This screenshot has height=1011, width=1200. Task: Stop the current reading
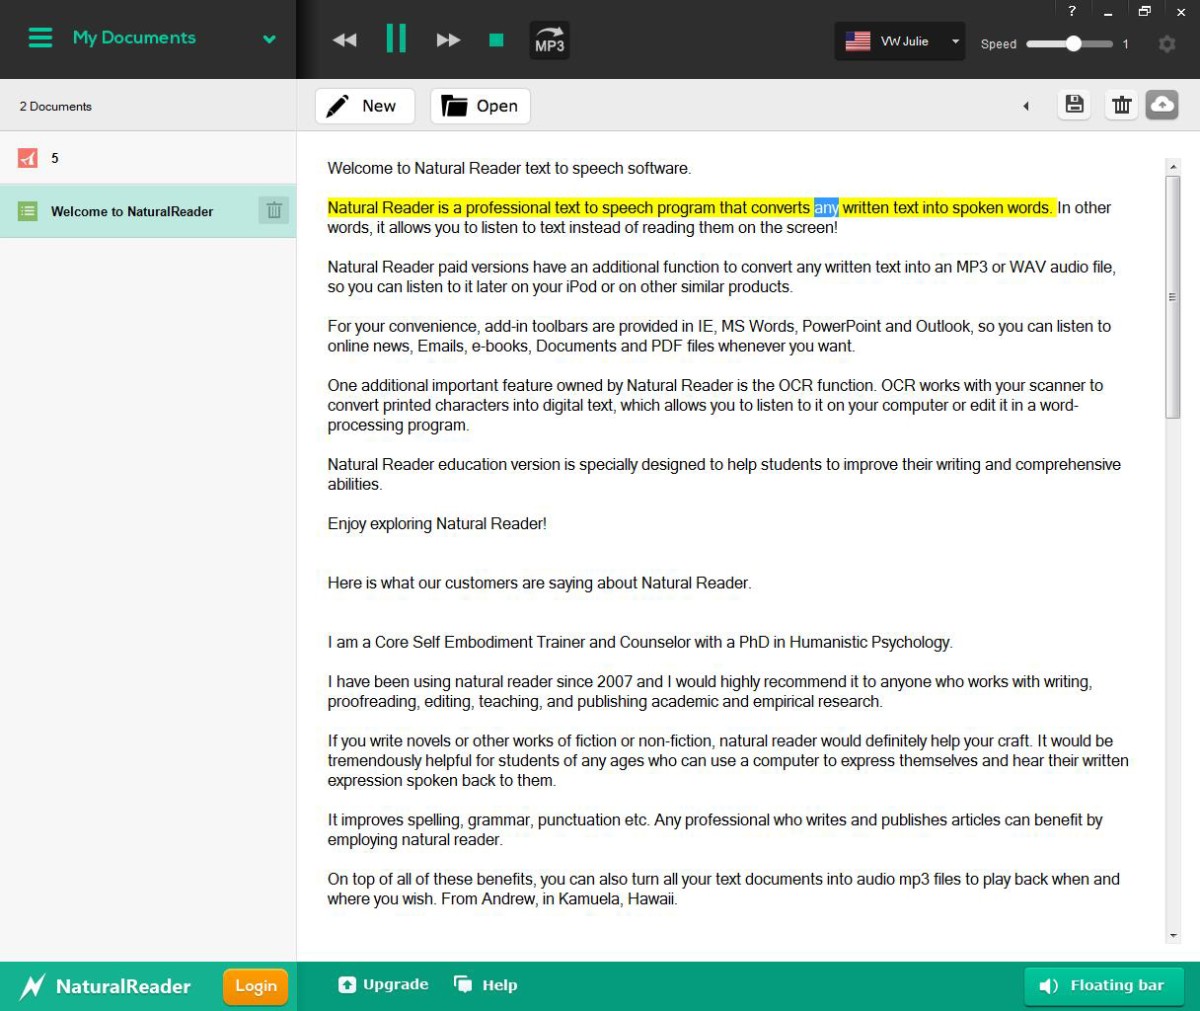tap(496, 39)
